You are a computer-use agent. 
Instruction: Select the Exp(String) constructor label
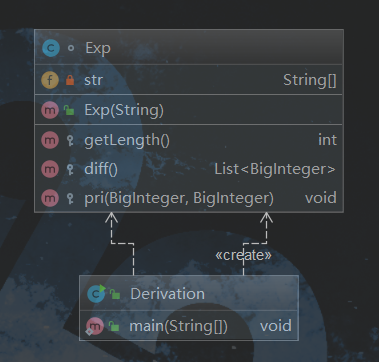[x=124, y=110]
